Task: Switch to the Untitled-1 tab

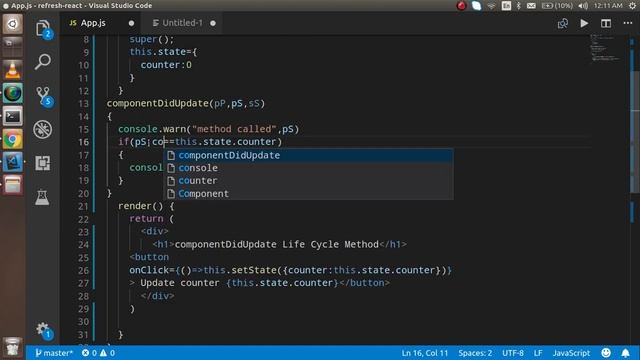Action: click(182, 23)
